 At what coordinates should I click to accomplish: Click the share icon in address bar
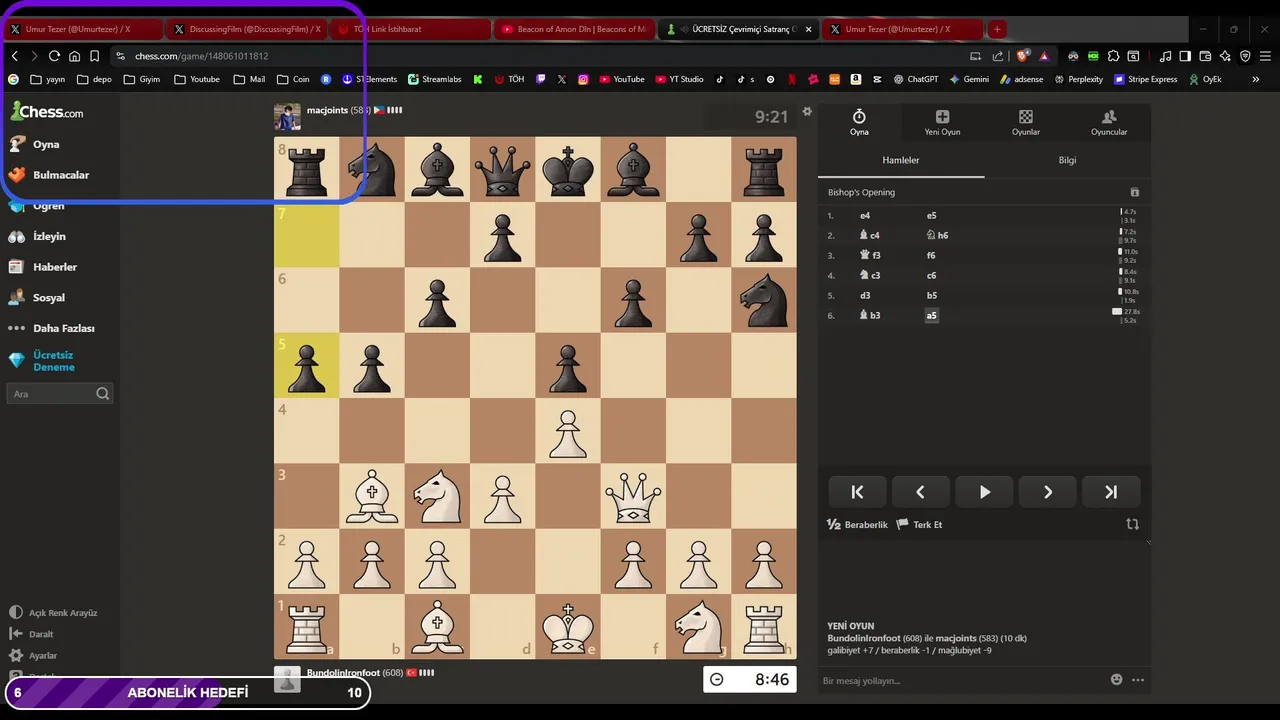(997, 56)
